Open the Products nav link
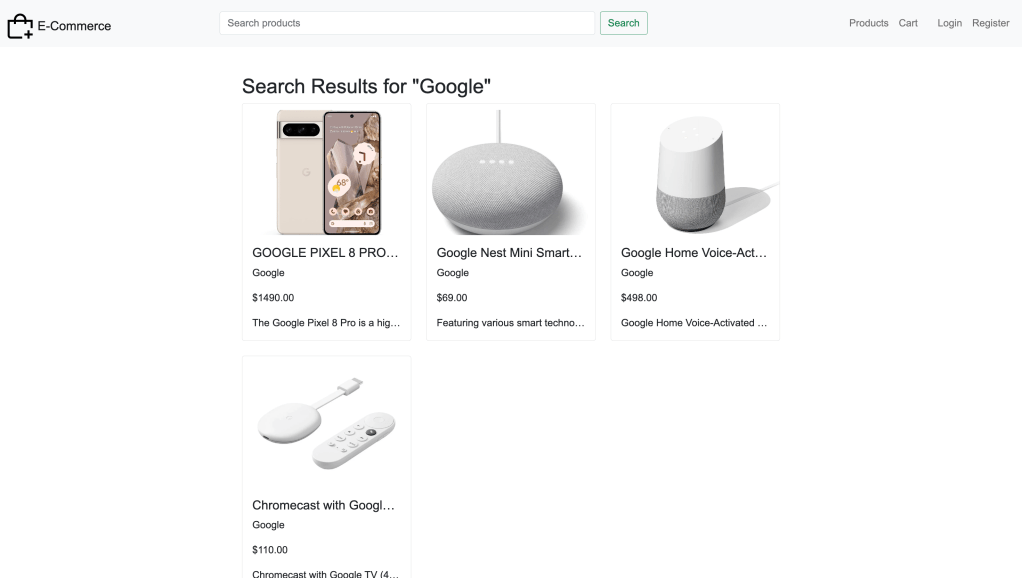Viewport: 1022px width, 578px height. [868, 23]
